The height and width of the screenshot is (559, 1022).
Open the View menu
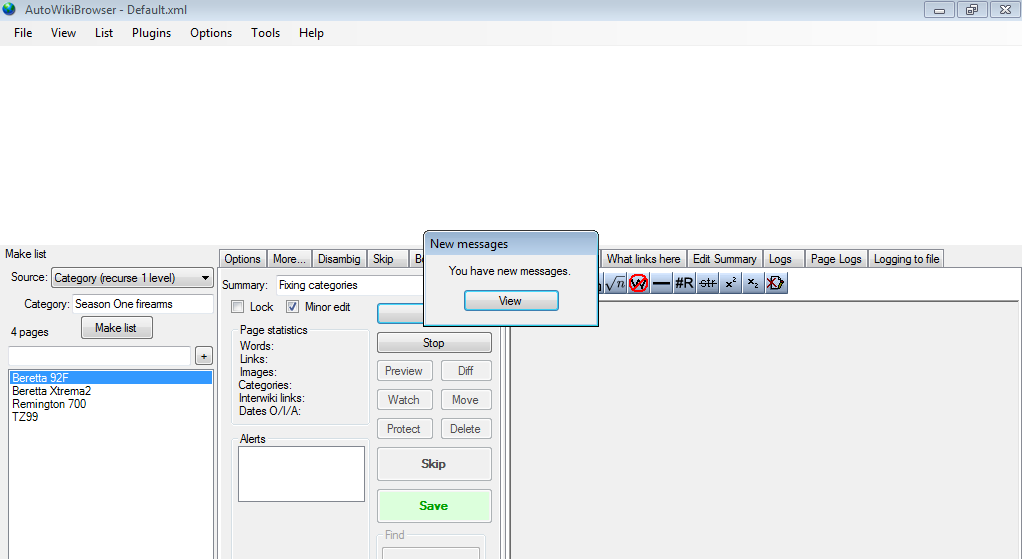point(63,33)
